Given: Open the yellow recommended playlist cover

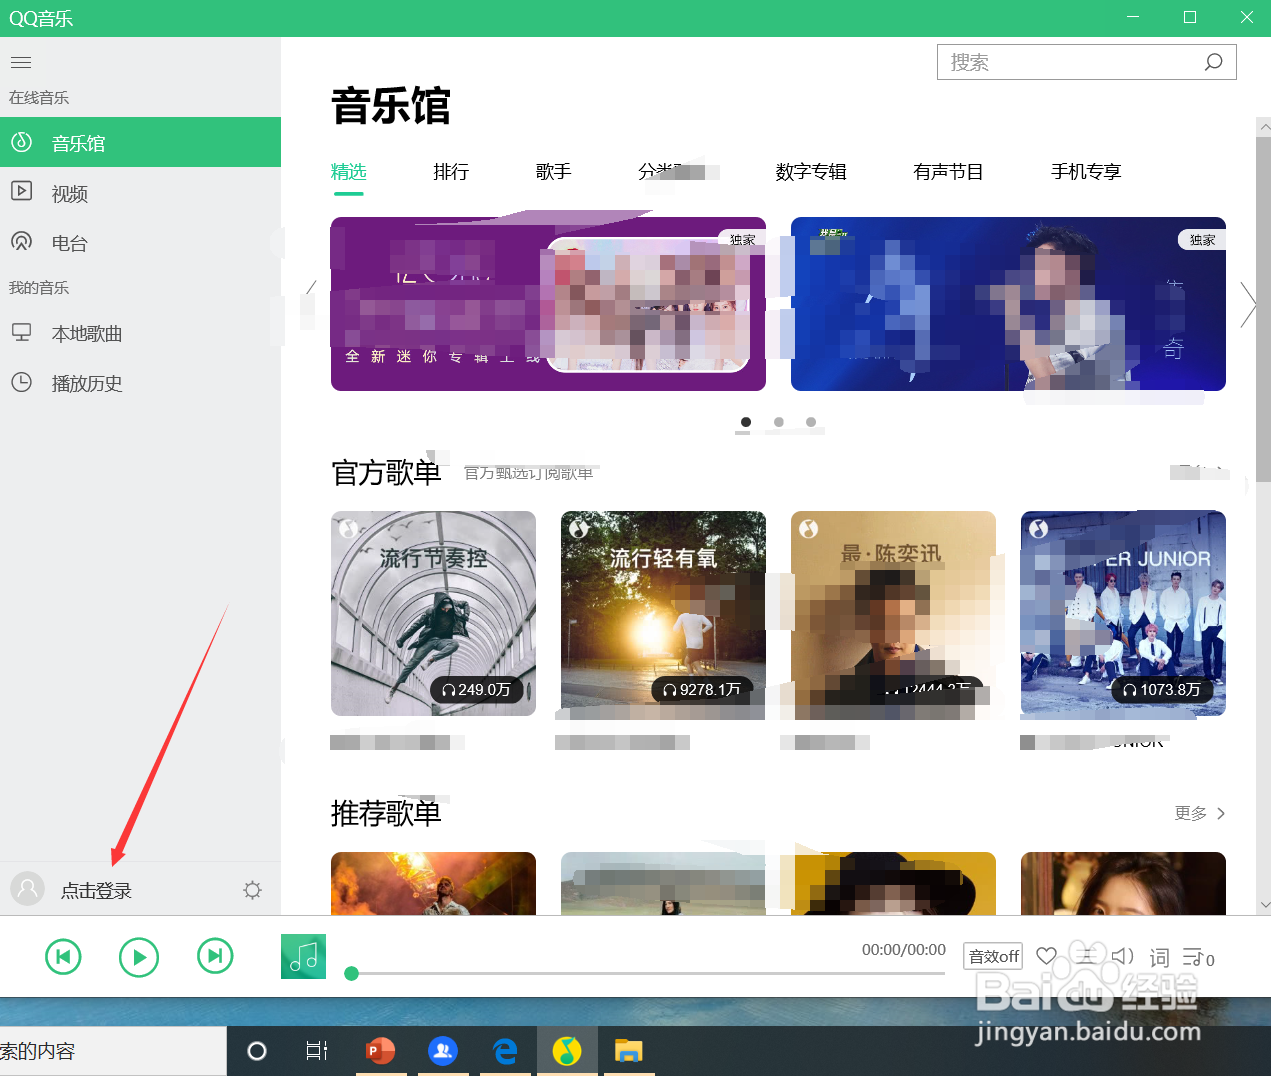Looking at the screenshot, I should pyautogui.click(x=893, y=883).
